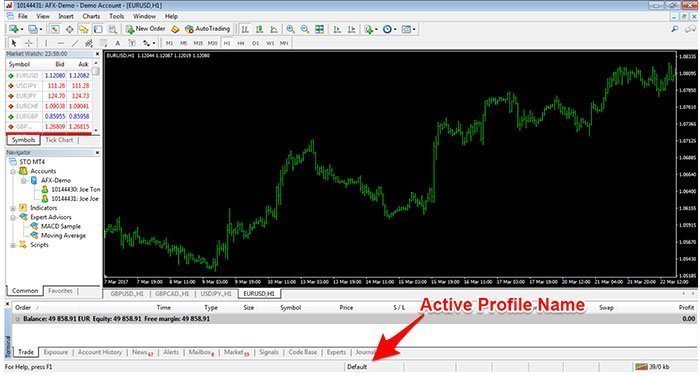Collapse the Accounts tree node
The image size is (700, 376).
pos(13,171)
